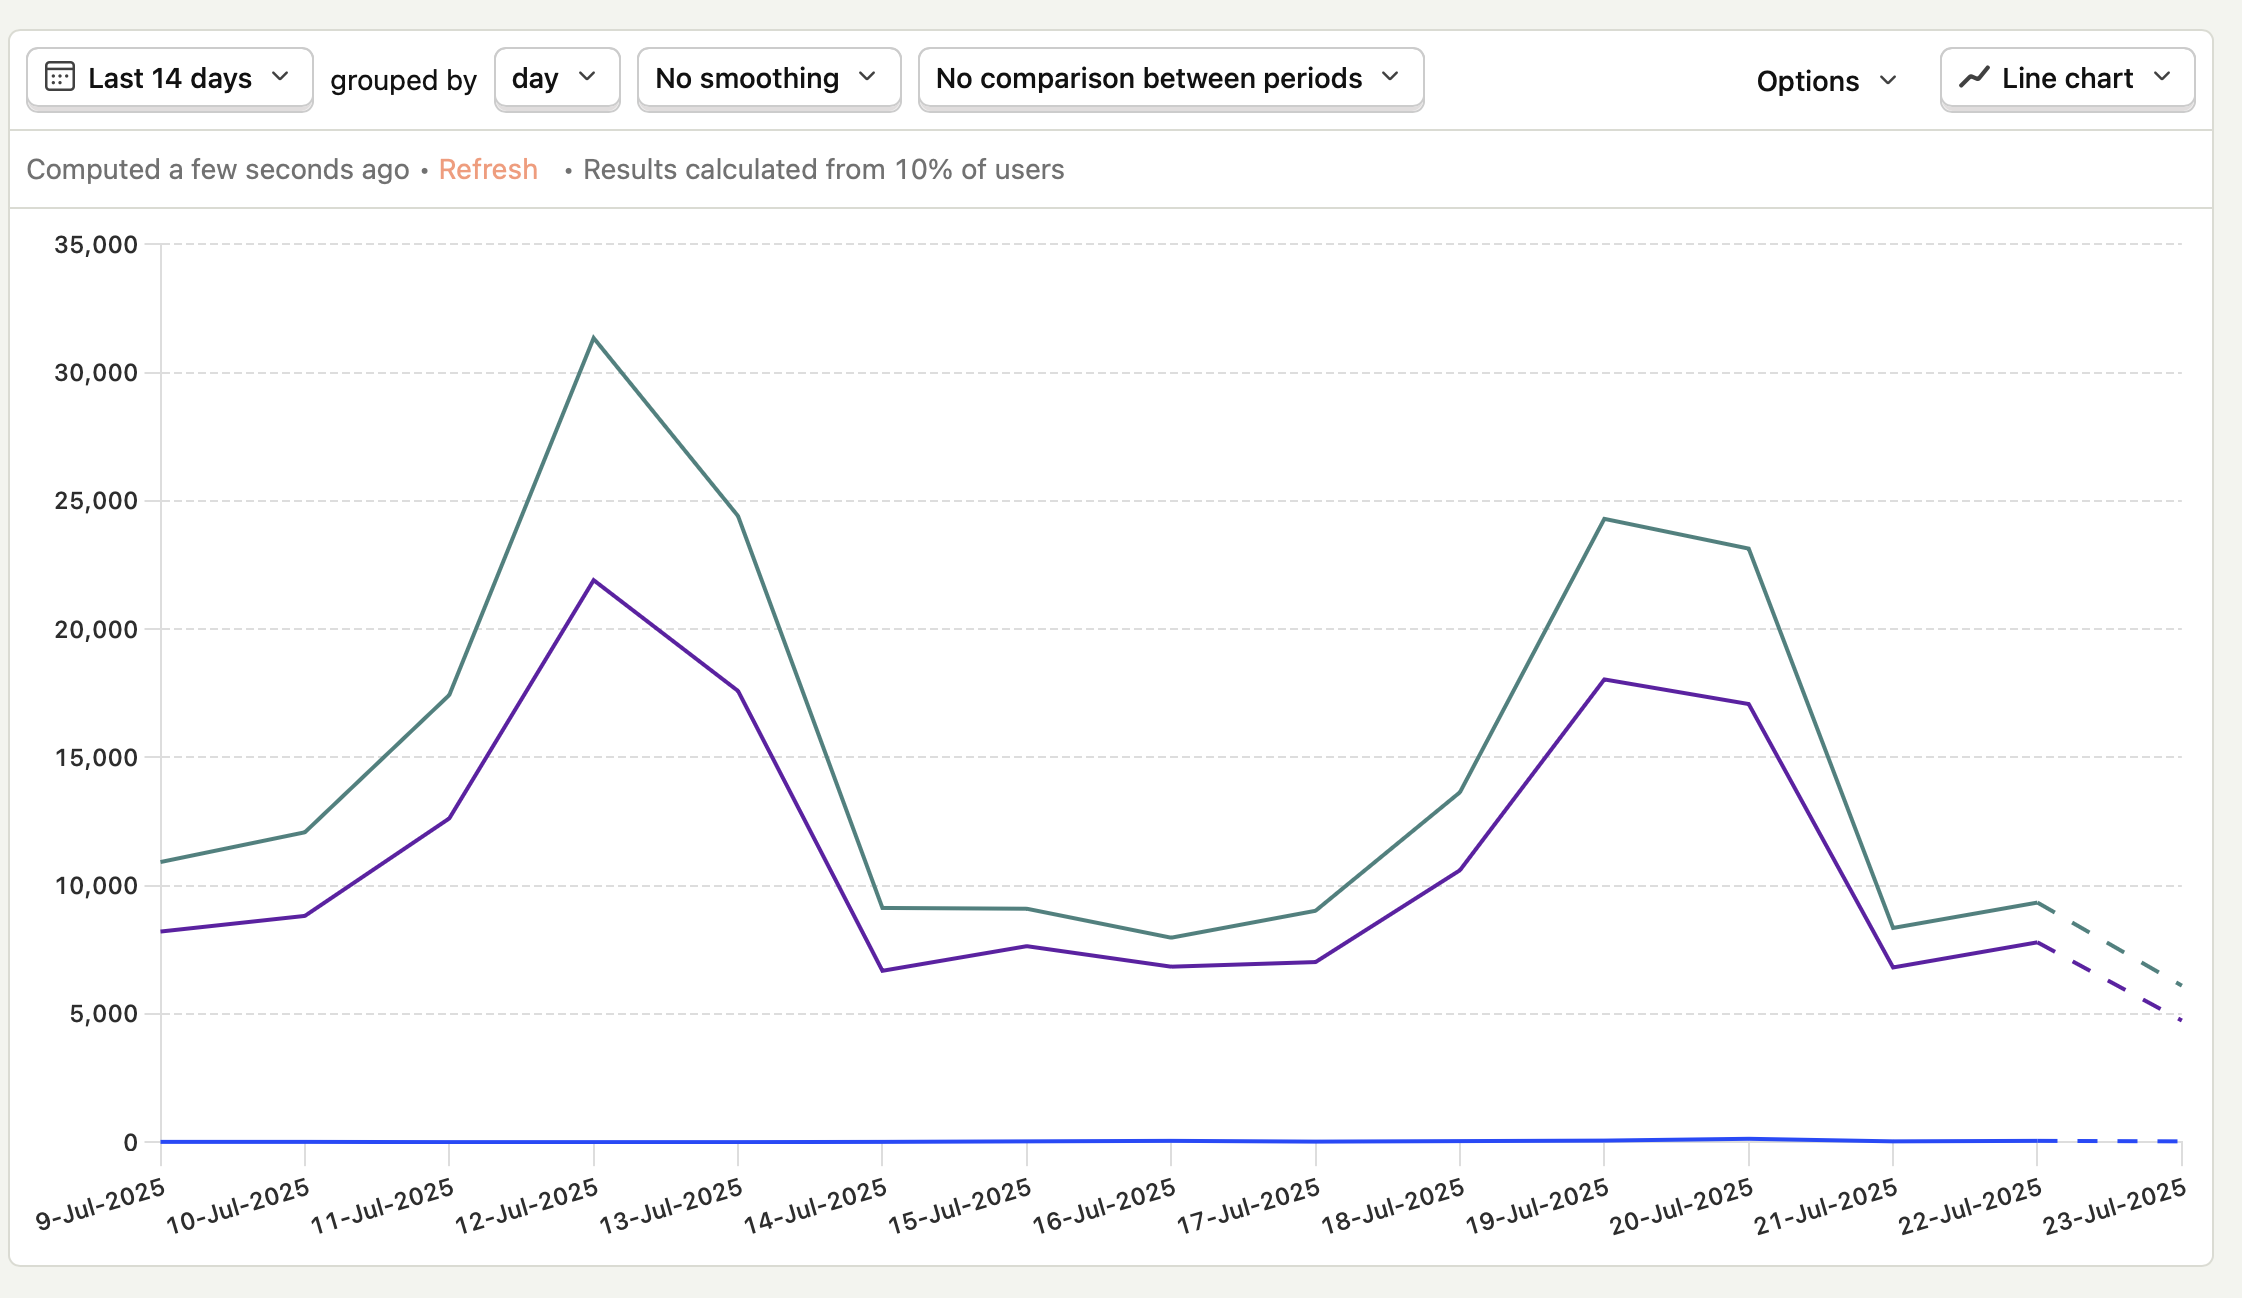Click the line chart trend icon
This screenshot has width=2242, height=1298.
pyautogui.click(x=1973, y=77)
